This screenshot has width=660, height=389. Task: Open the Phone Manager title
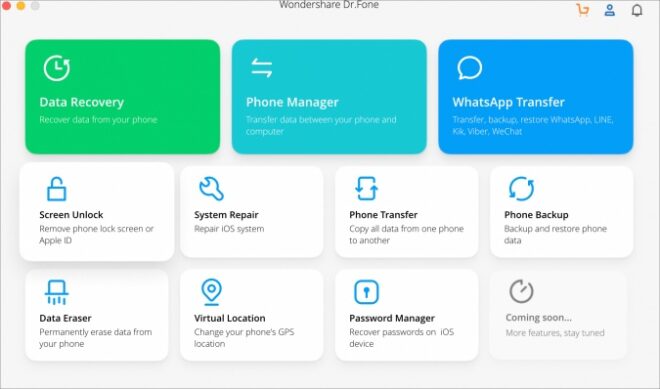tap(292, 102)
